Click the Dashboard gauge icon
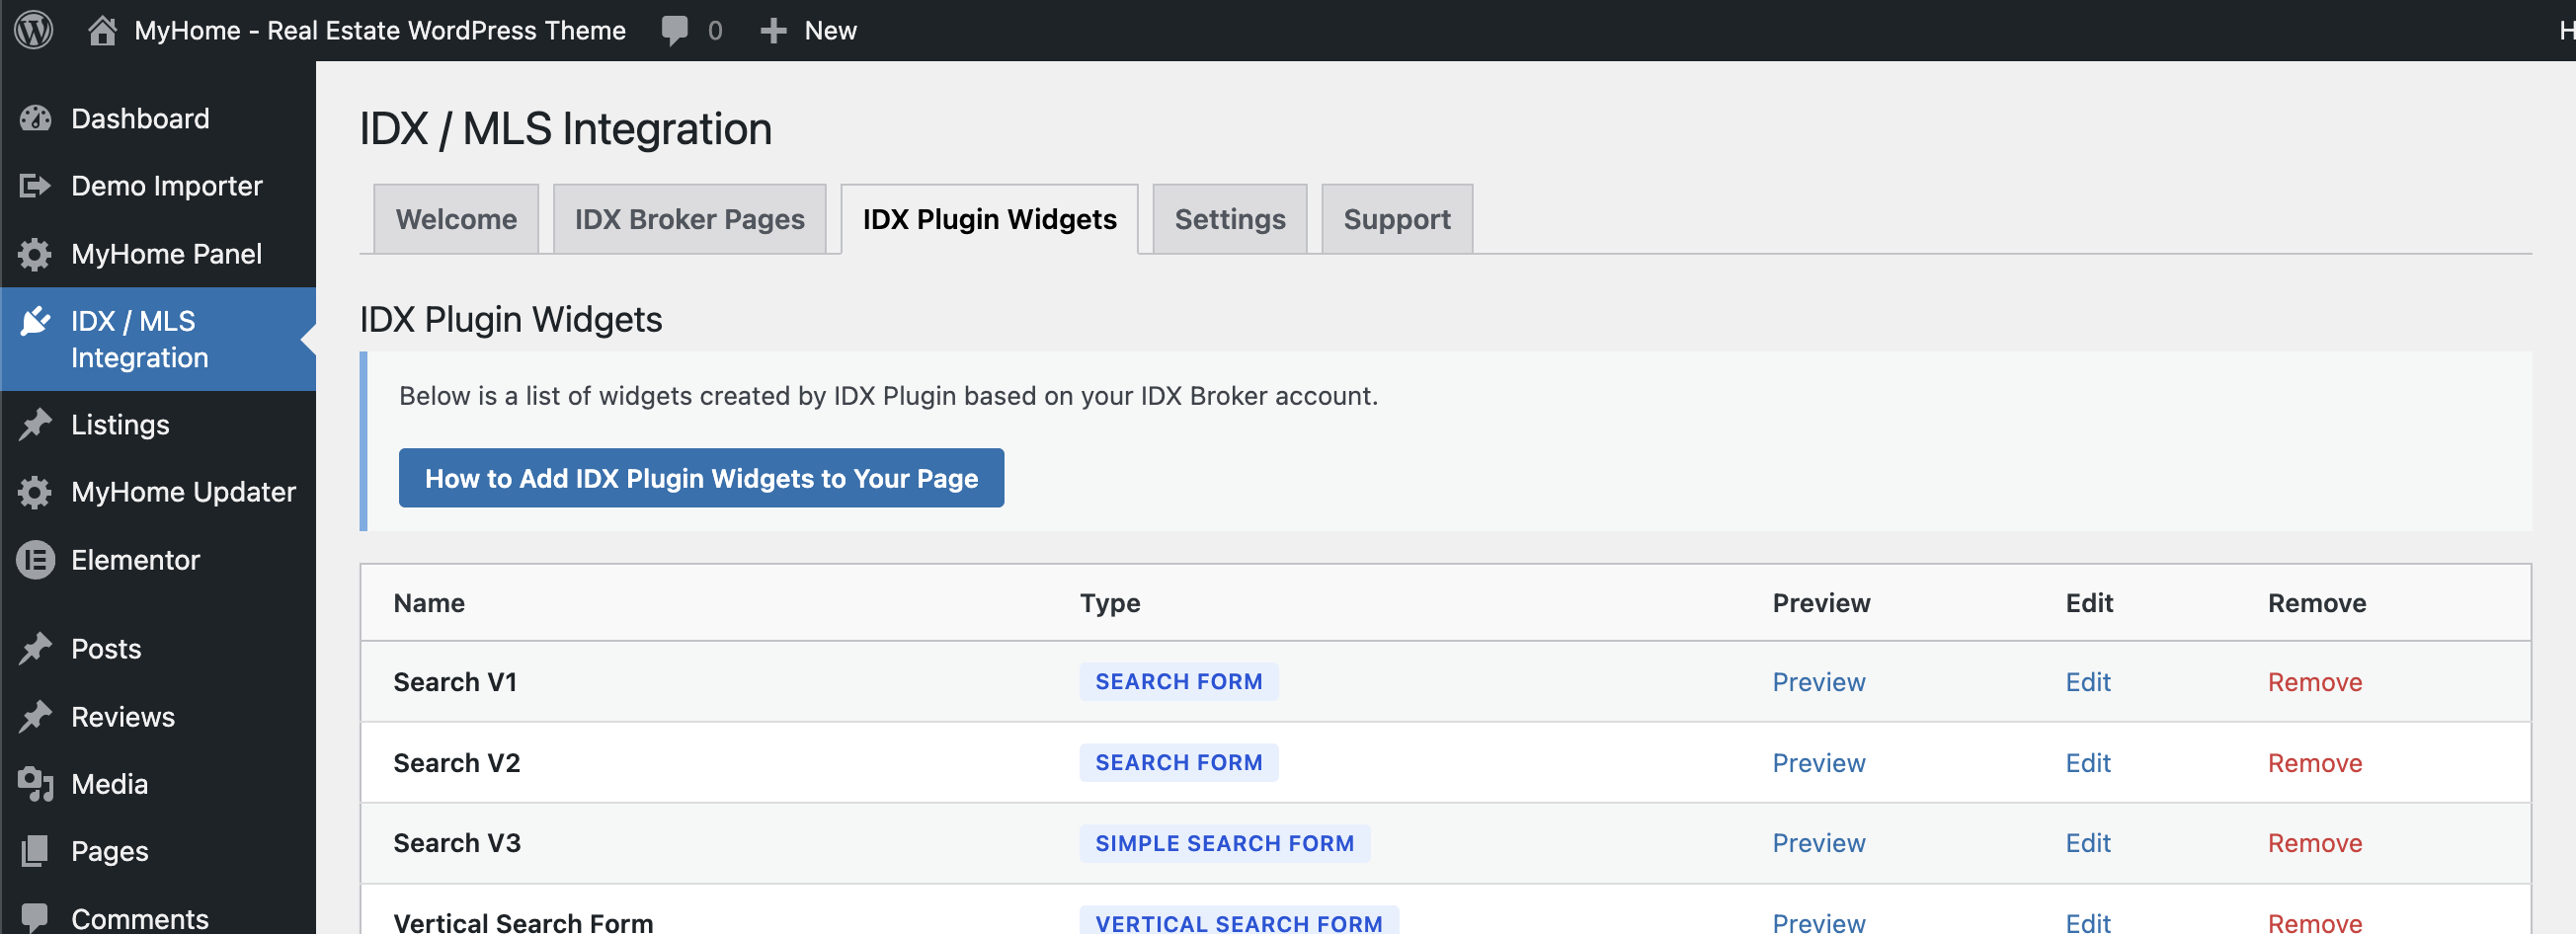 [35, 119]
